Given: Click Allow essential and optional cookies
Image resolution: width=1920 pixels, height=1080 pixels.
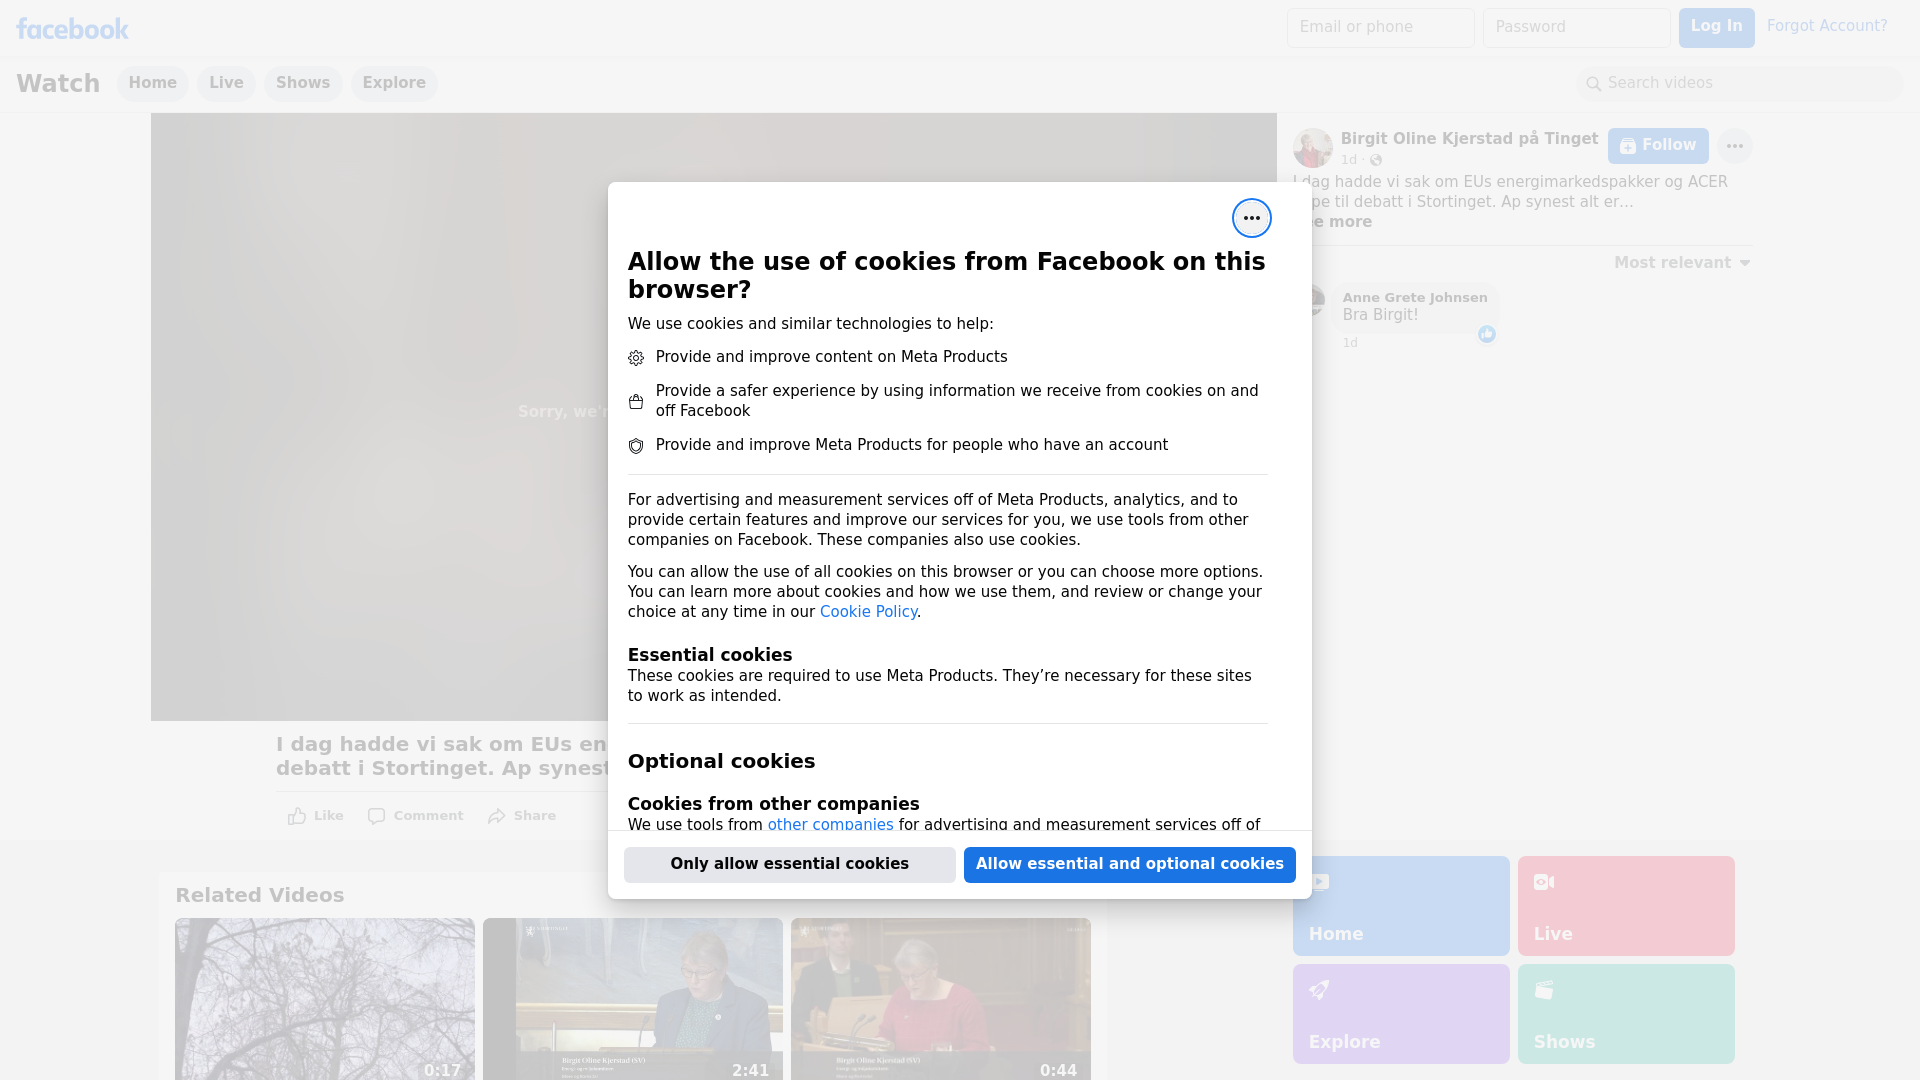Looking at the screenshot, I should tap(1129, 864).
